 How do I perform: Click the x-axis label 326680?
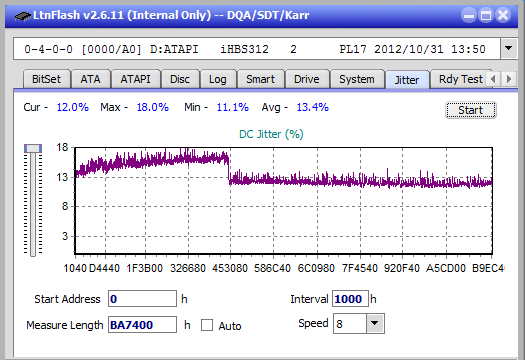click(x=188, y=268)
